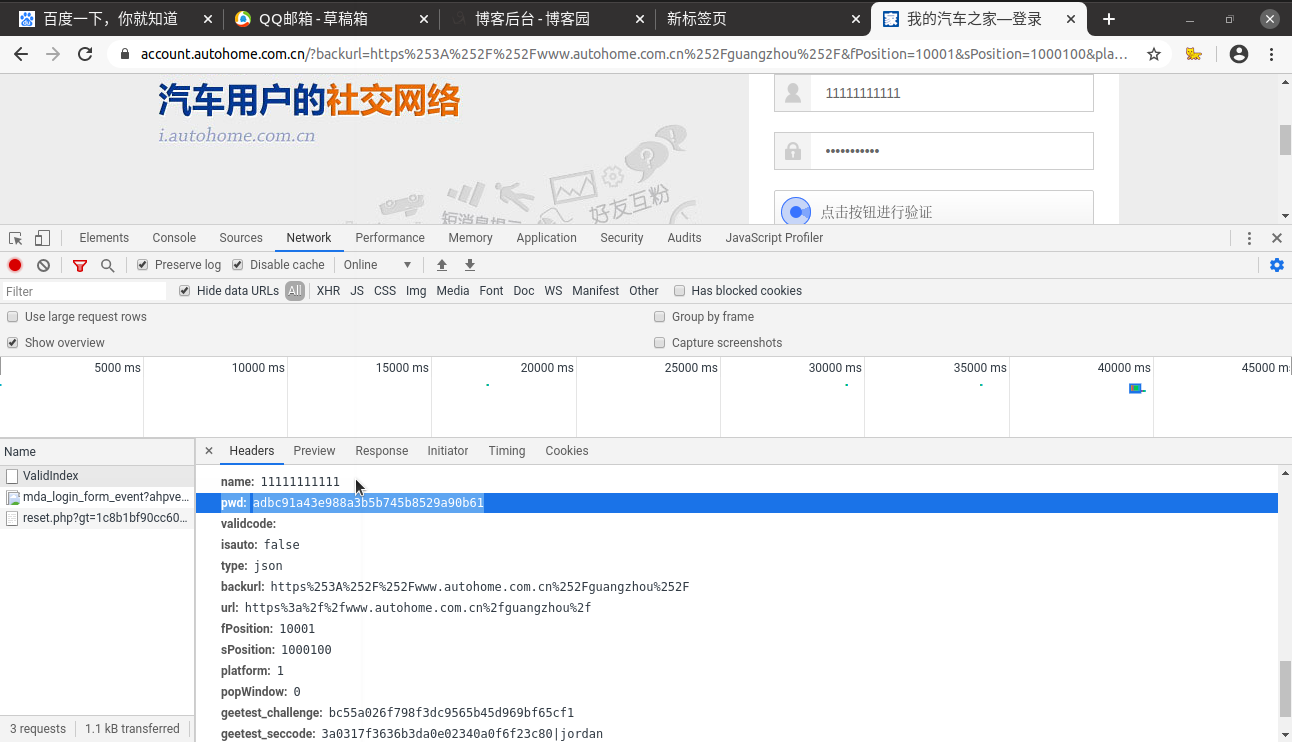The image size is (1292, 742).
Task: Filter requests by Img type
Action: coord(416,291)
